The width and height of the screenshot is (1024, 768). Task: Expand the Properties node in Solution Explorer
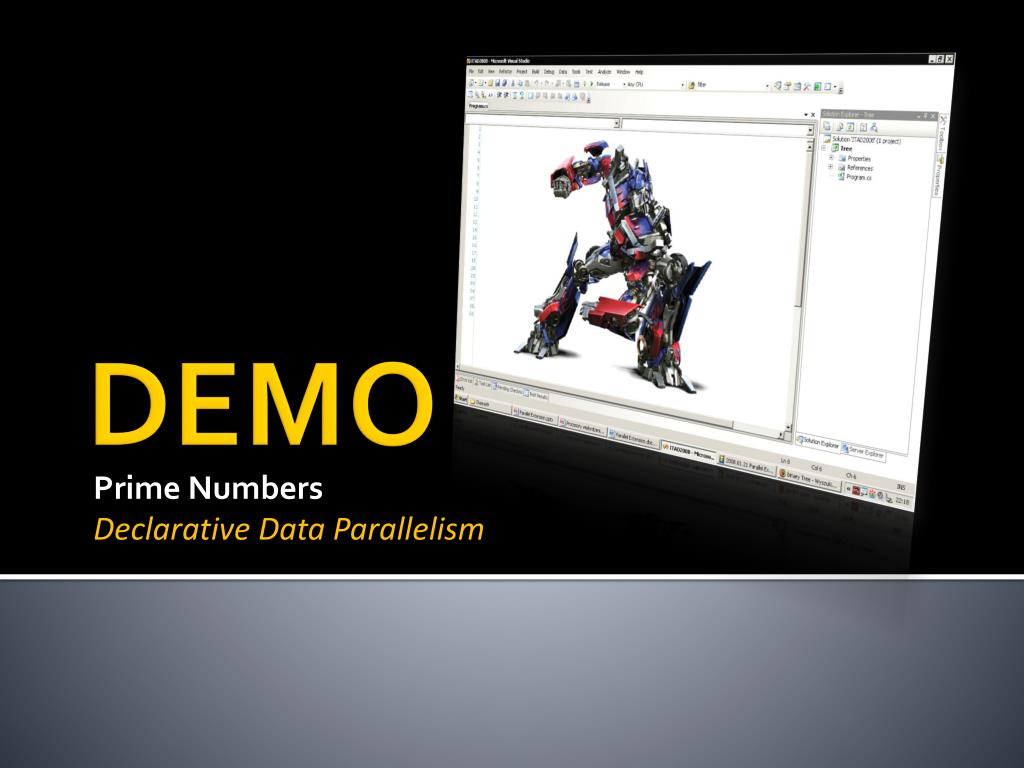[x=831, y=158]
